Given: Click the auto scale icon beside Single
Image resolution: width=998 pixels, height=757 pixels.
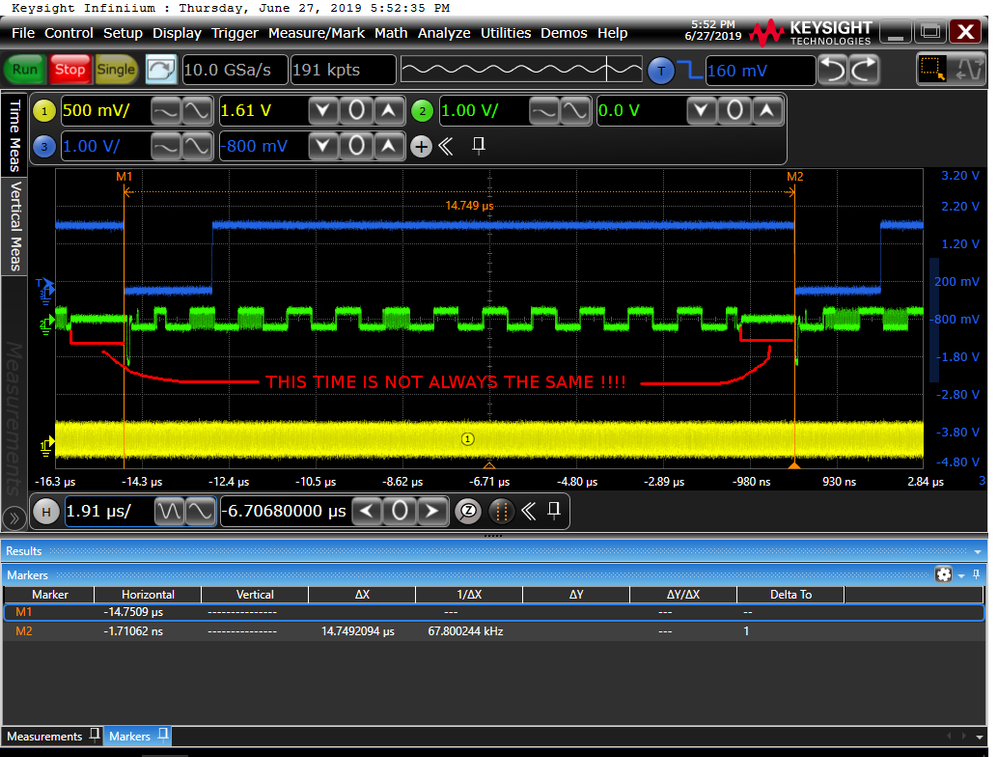Looking at the screenshot, I should pos(161,69).
